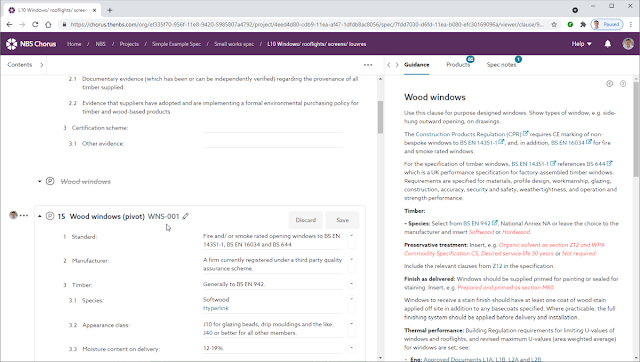Open the Standard value dropdown
The image size is (640, 362).
[351, 240]
